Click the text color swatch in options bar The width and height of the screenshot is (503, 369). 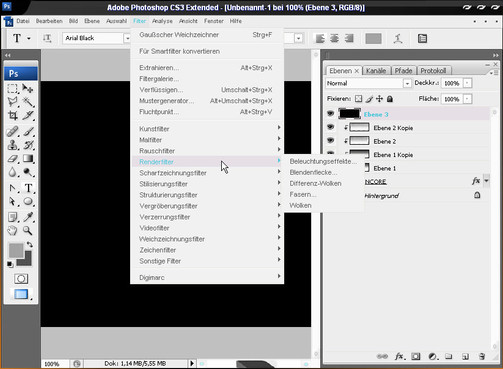coord(373,39)
